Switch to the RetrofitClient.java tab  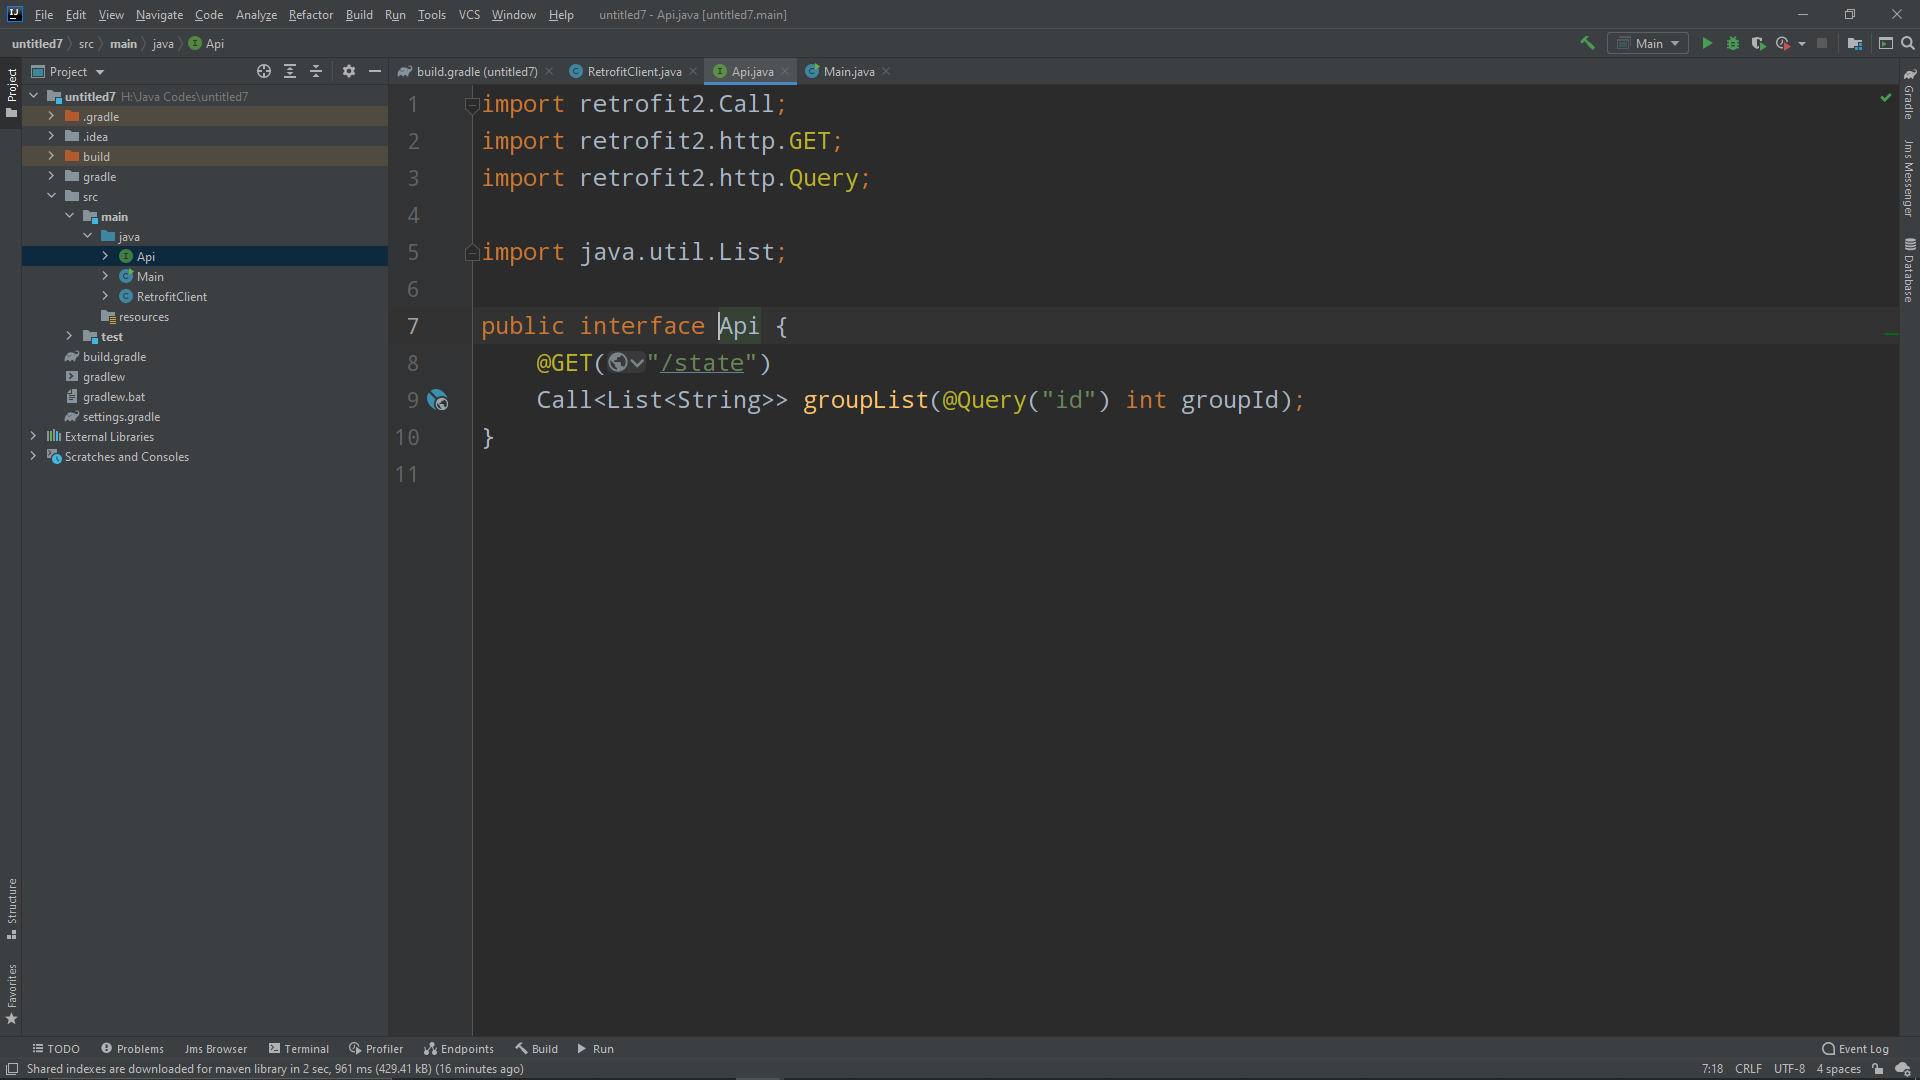636,72
